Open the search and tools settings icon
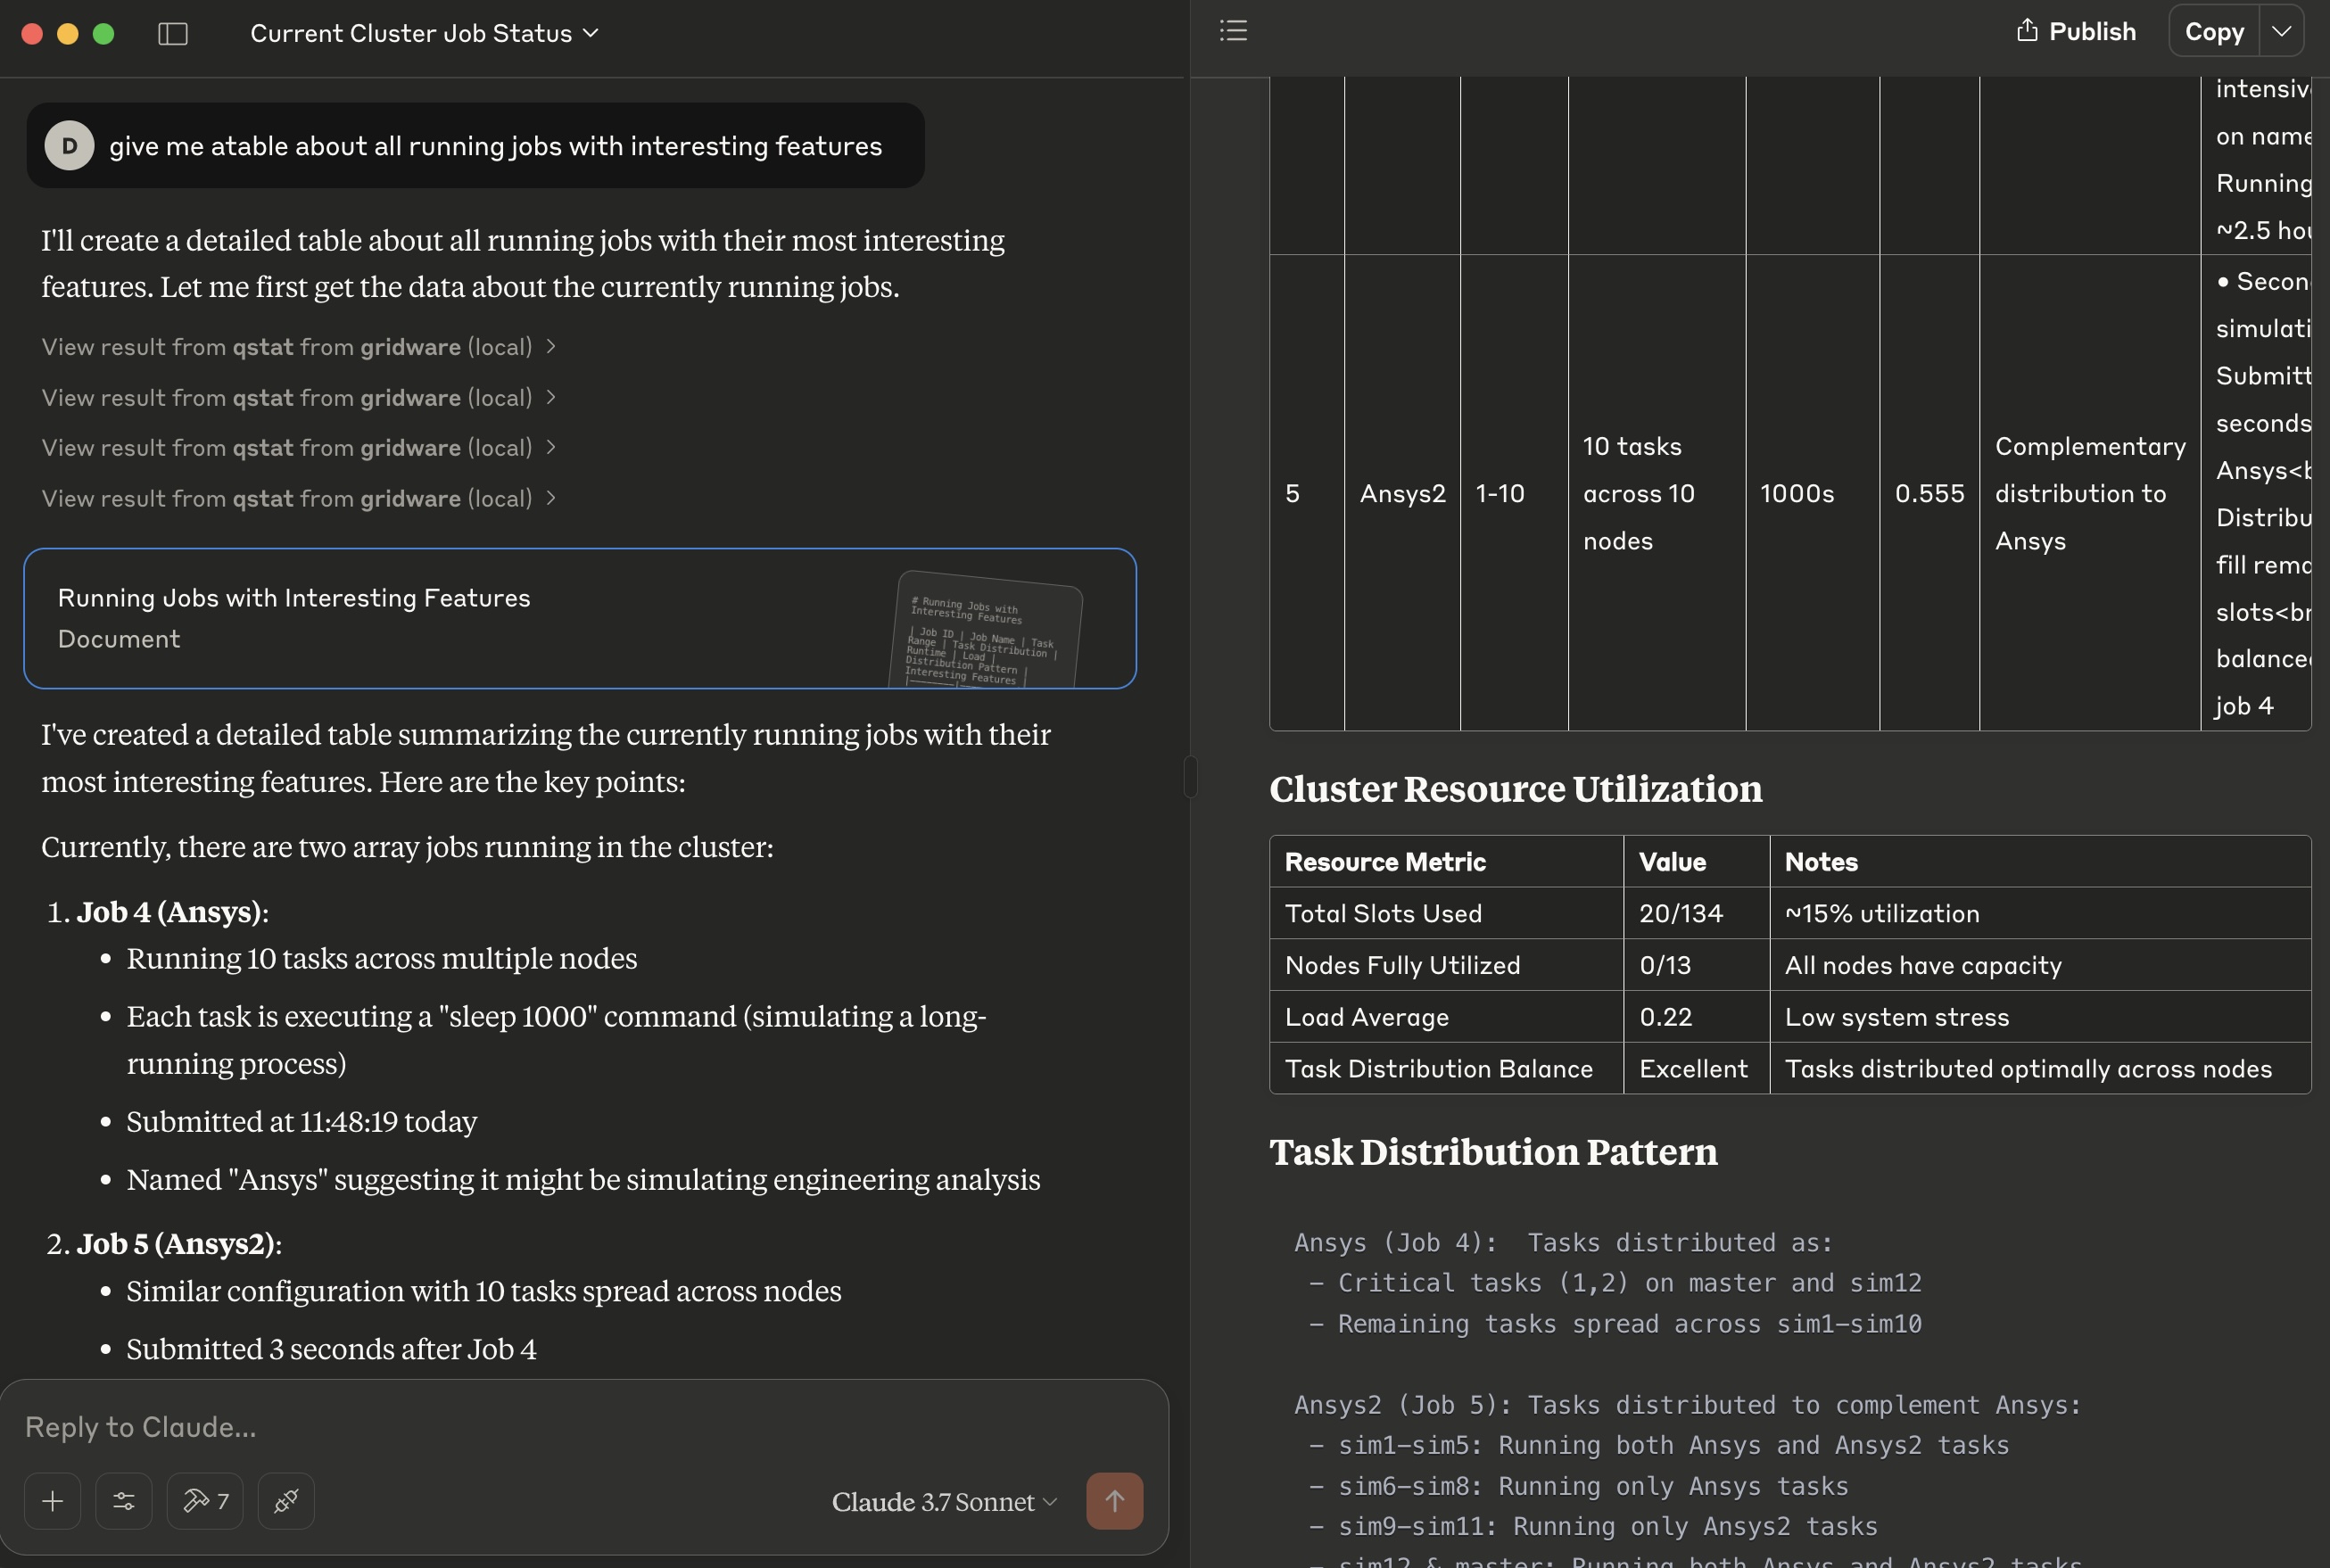The height and width of the screenshot is (1568, 2330). pos(124,1501)
